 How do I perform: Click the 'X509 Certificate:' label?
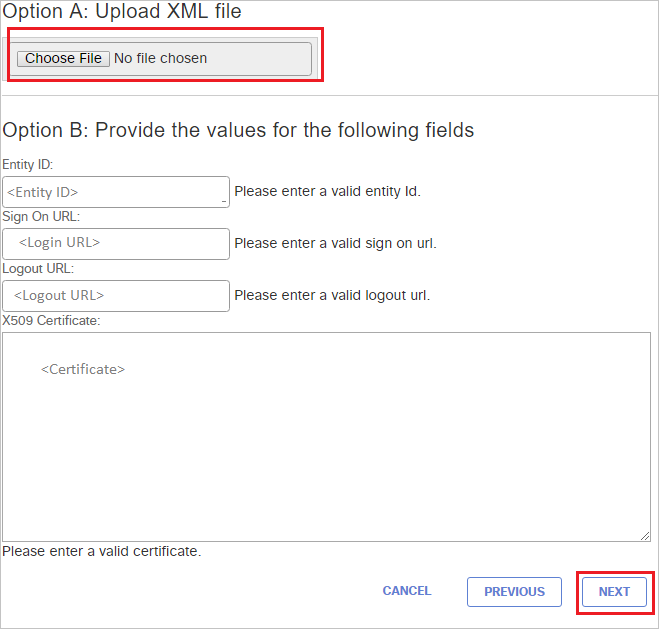pyautogui.click(x=51, y=321)
